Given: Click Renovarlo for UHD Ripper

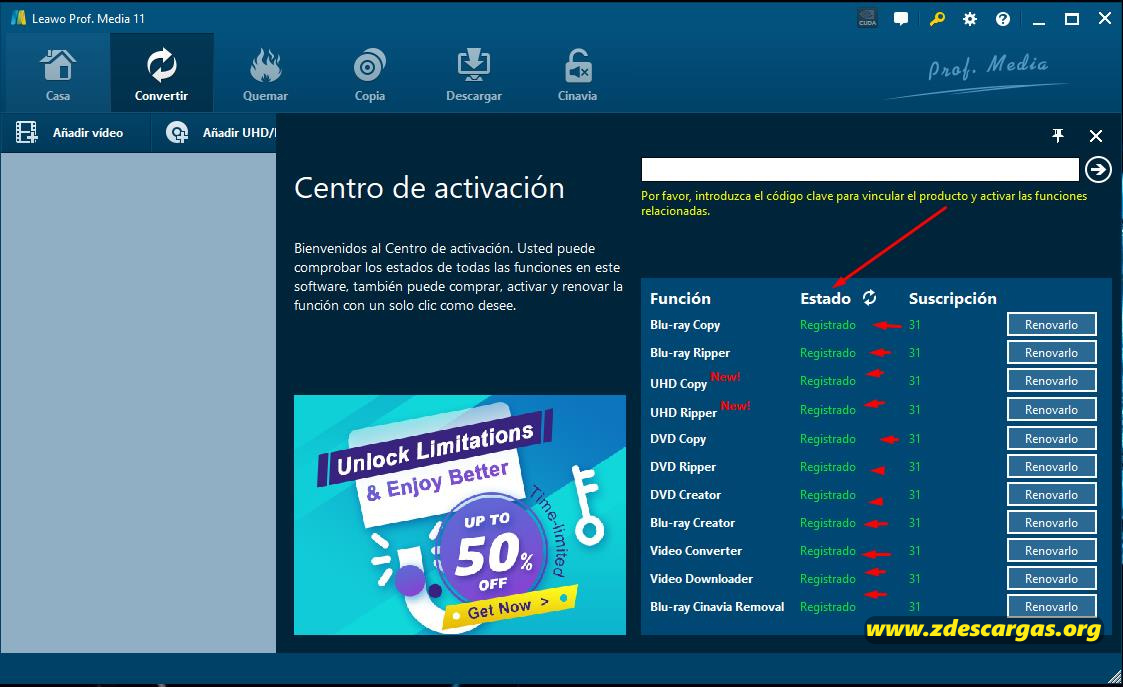Looking at the screenshot, I should coord(1051,410).
